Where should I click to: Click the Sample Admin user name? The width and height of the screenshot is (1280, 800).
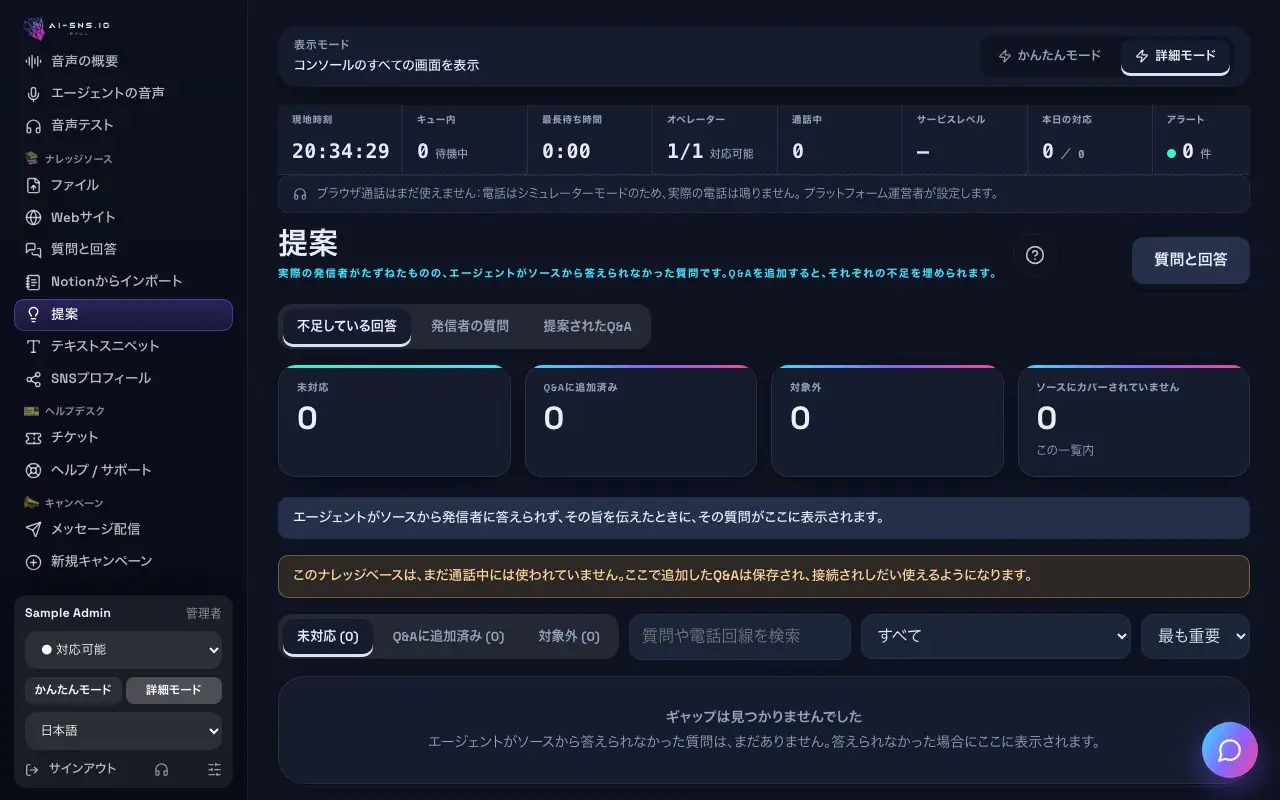click(68, 613)
